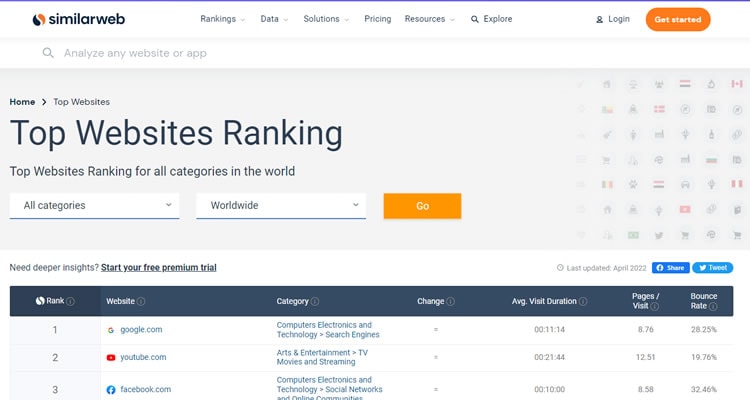Open the google.com link
This screenshot has width=750, height=400.
point(141,330)
